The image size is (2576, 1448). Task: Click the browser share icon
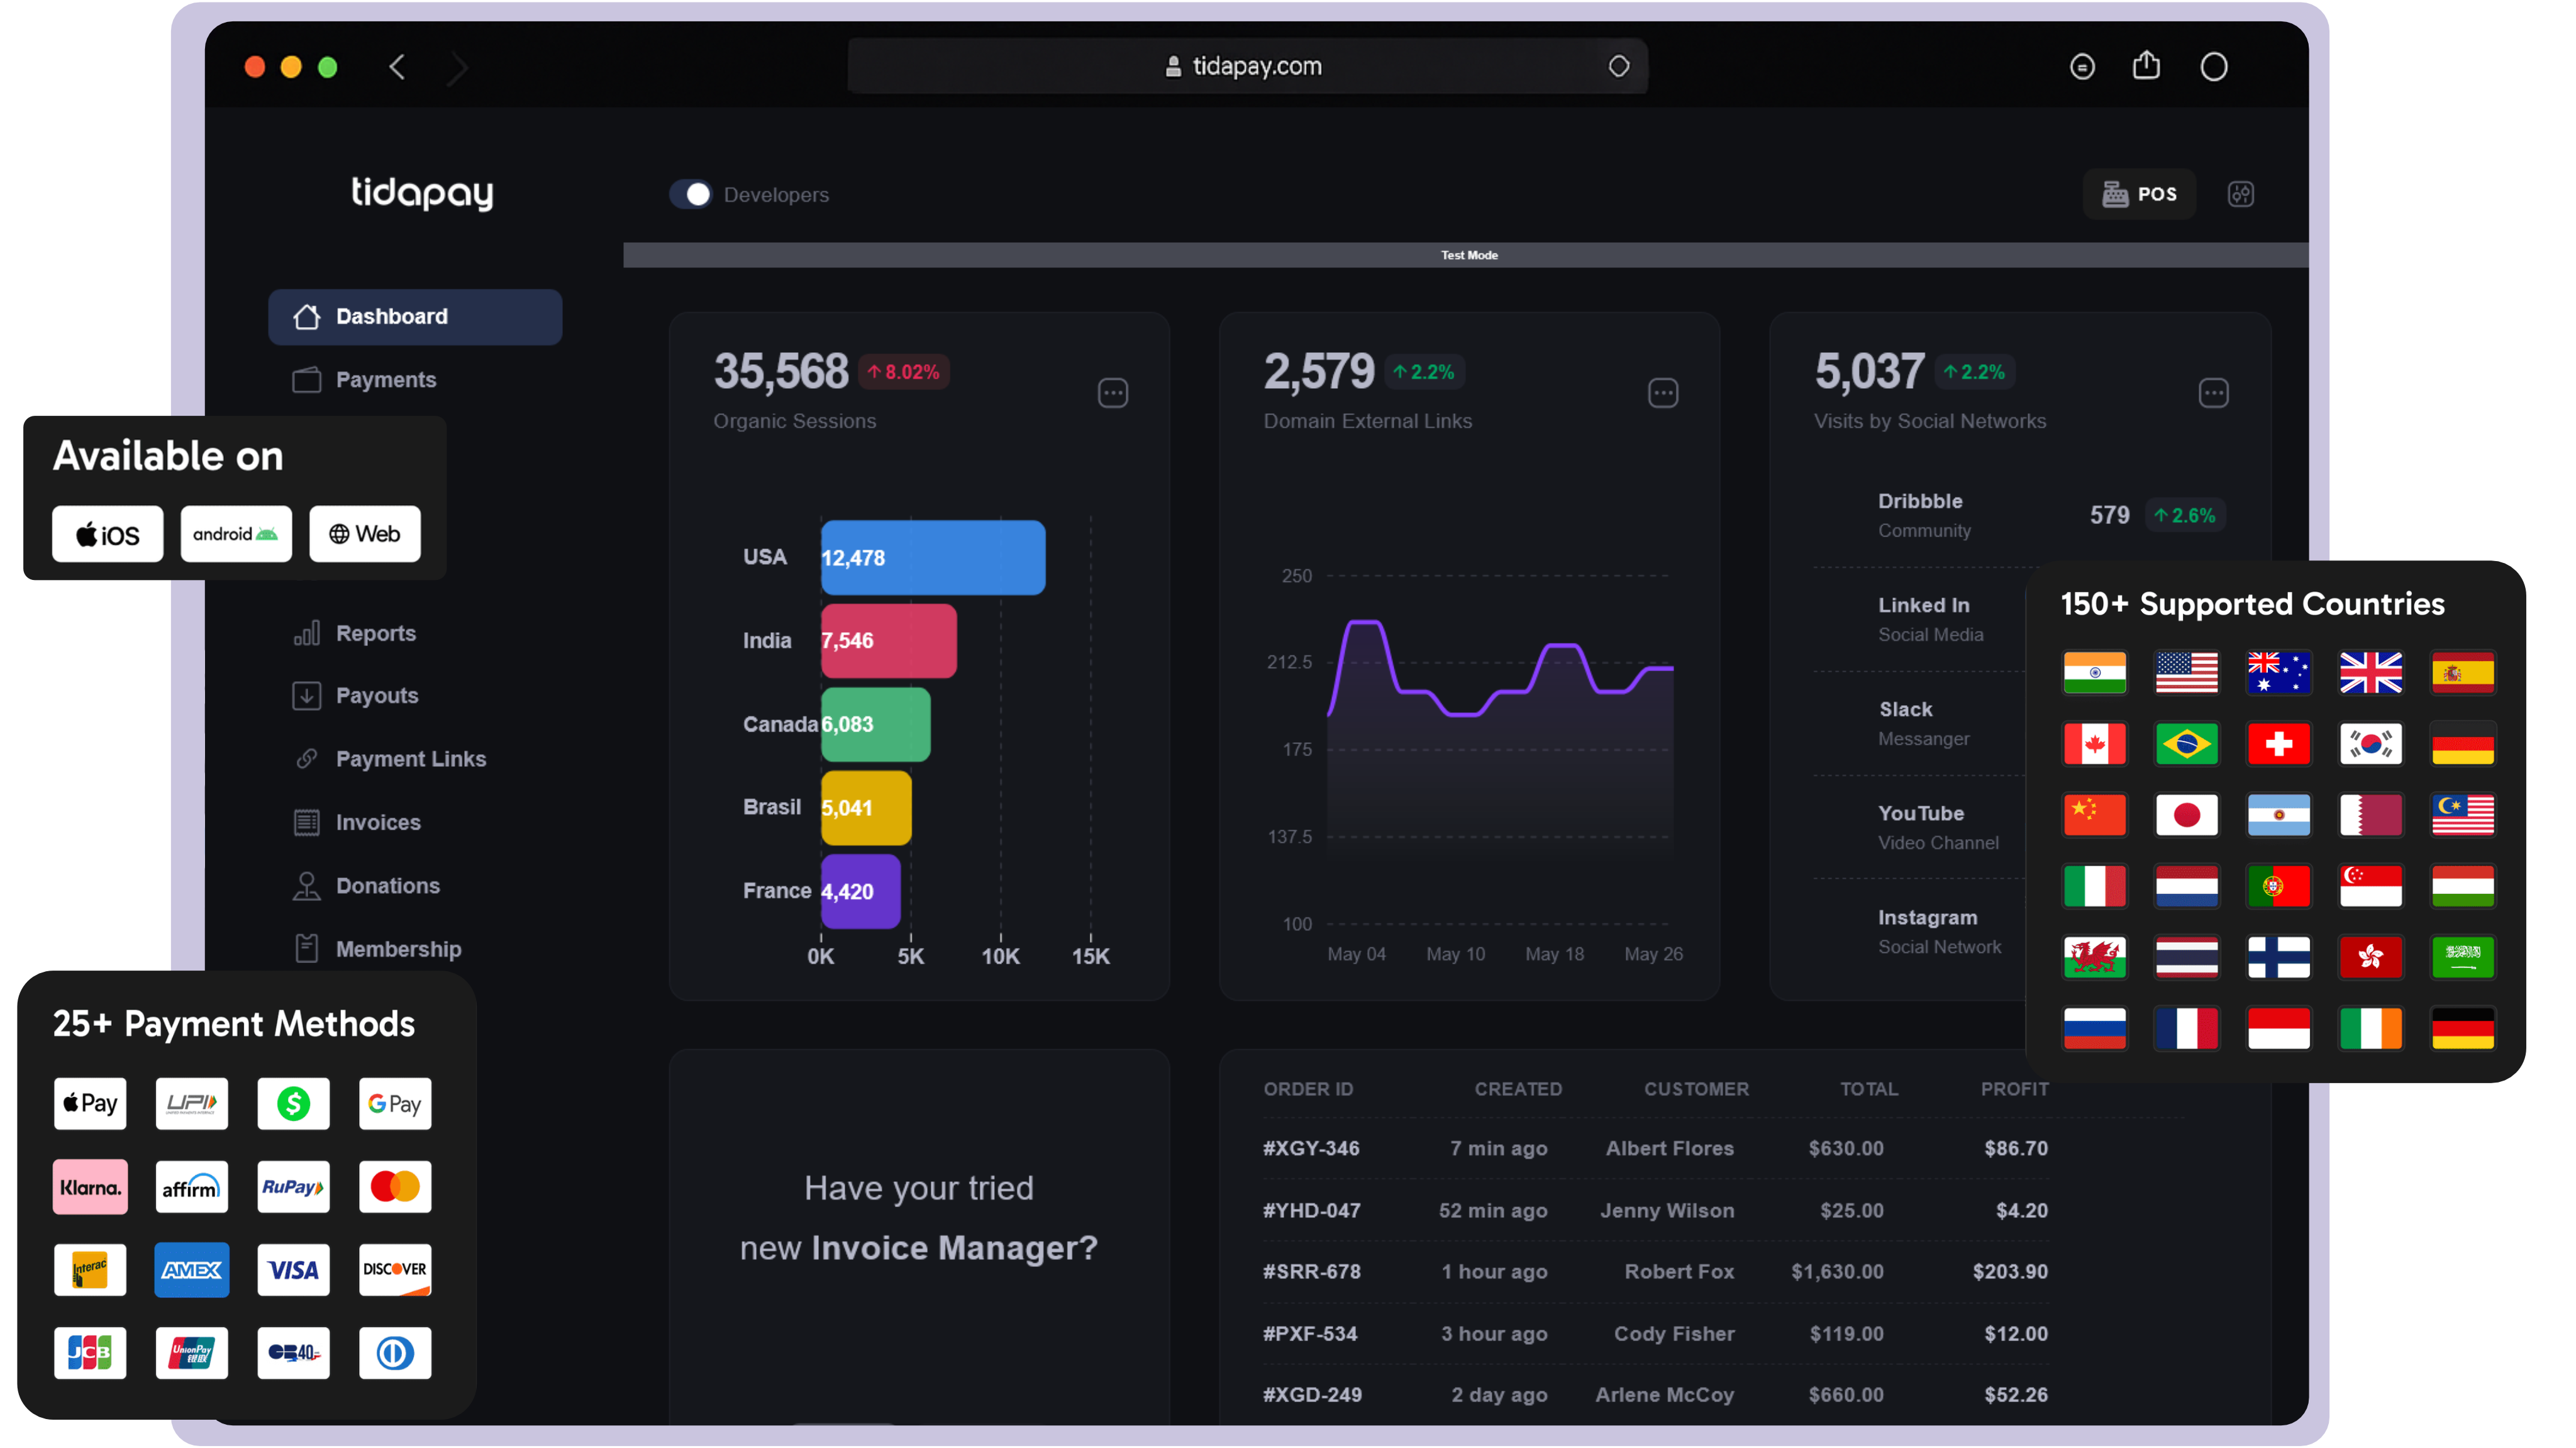(x=2146, y=66)
